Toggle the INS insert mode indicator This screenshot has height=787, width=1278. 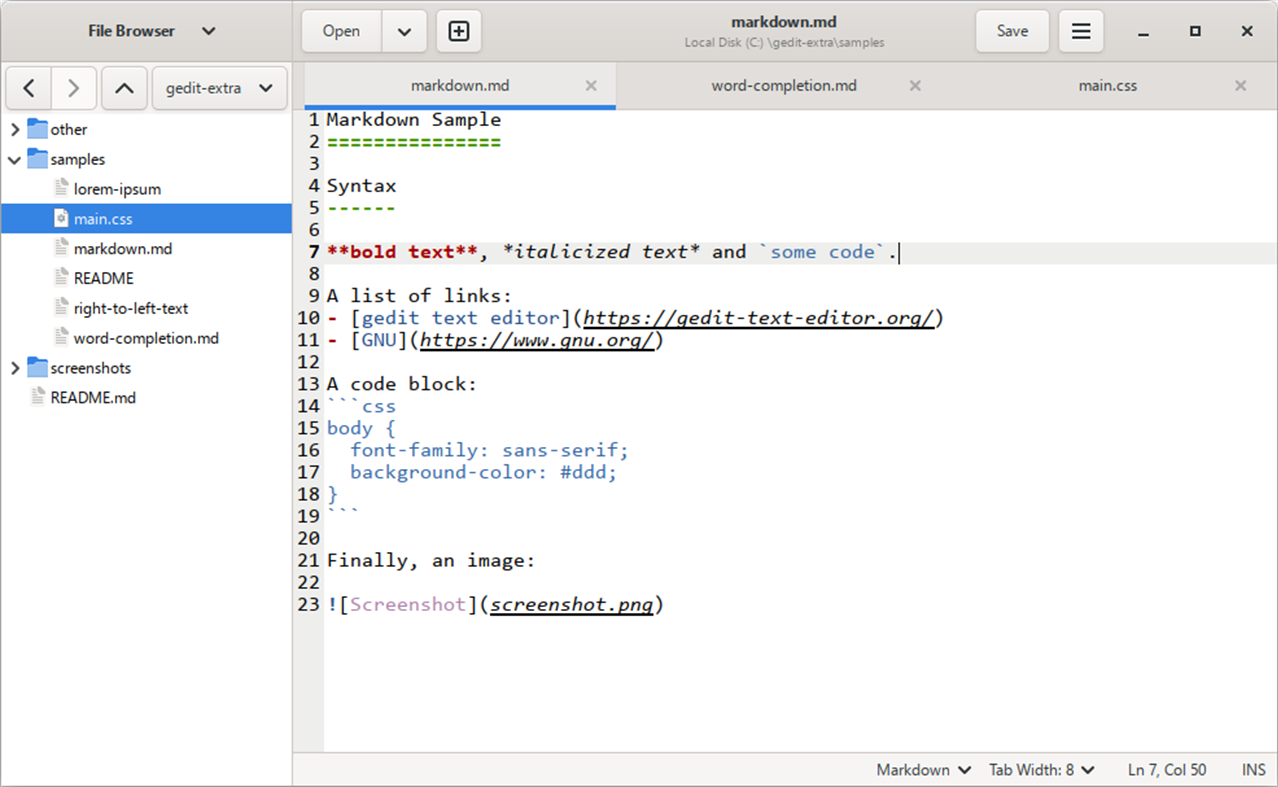click(x=1253, y=770)
